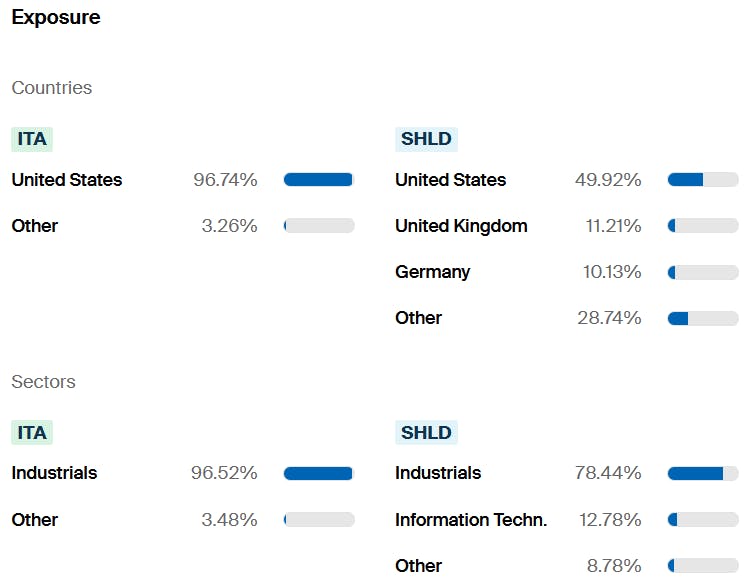750x588 pixels.
Task: Select the Germany country label
Action: click(432, 272)
